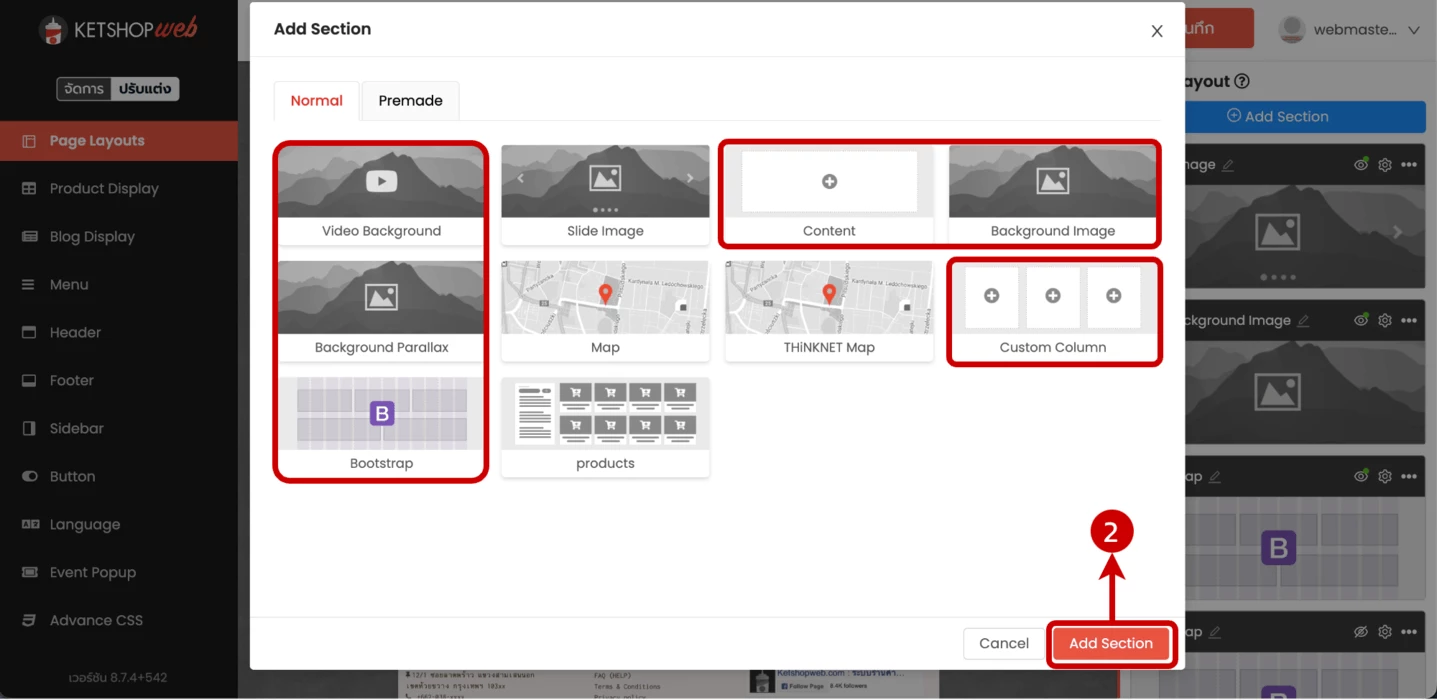Click the pencil edit icon beside Background Image

[x=1302, y=321]
